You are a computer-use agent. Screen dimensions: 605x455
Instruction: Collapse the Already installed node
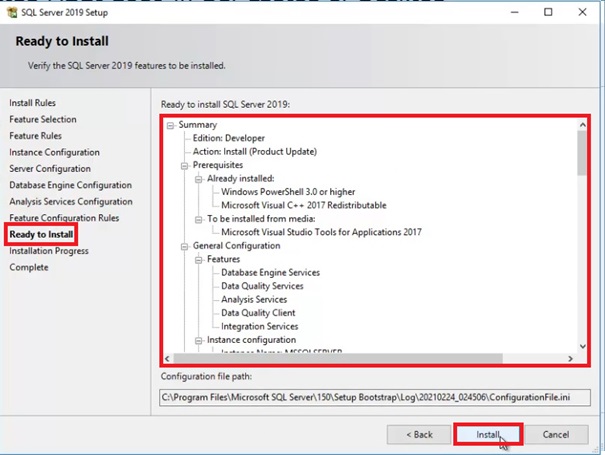point(198,179)
